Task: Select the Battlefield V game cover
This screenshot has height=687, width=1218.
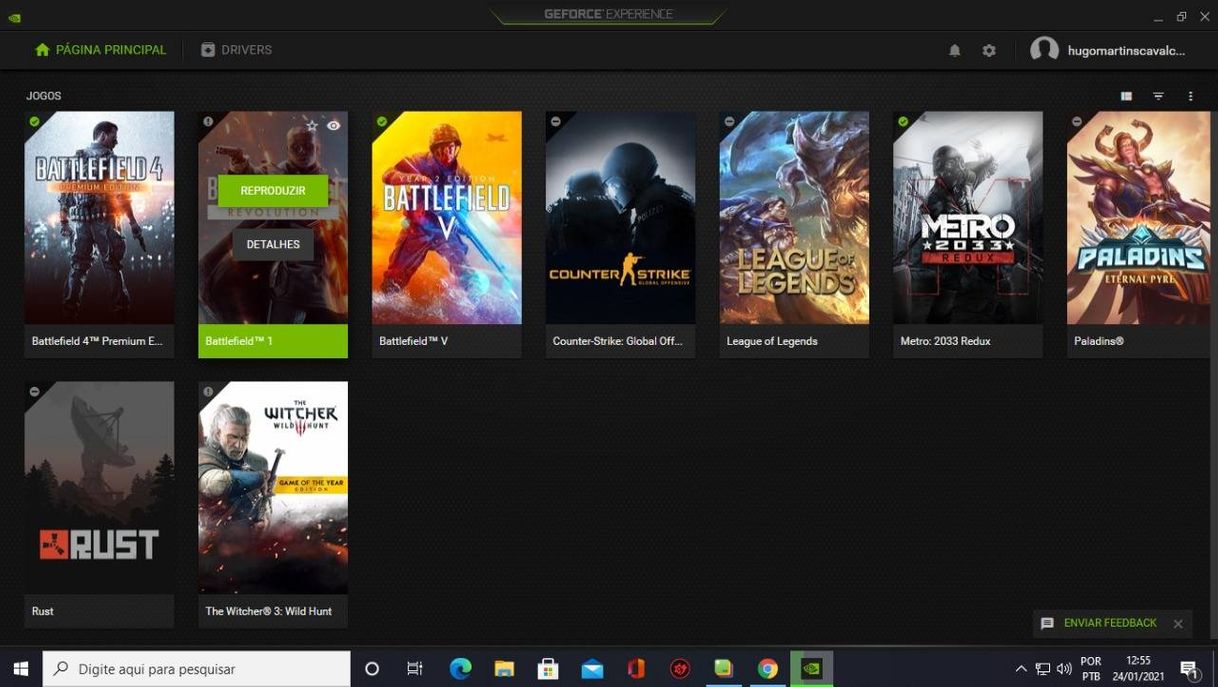Action: 447,218
